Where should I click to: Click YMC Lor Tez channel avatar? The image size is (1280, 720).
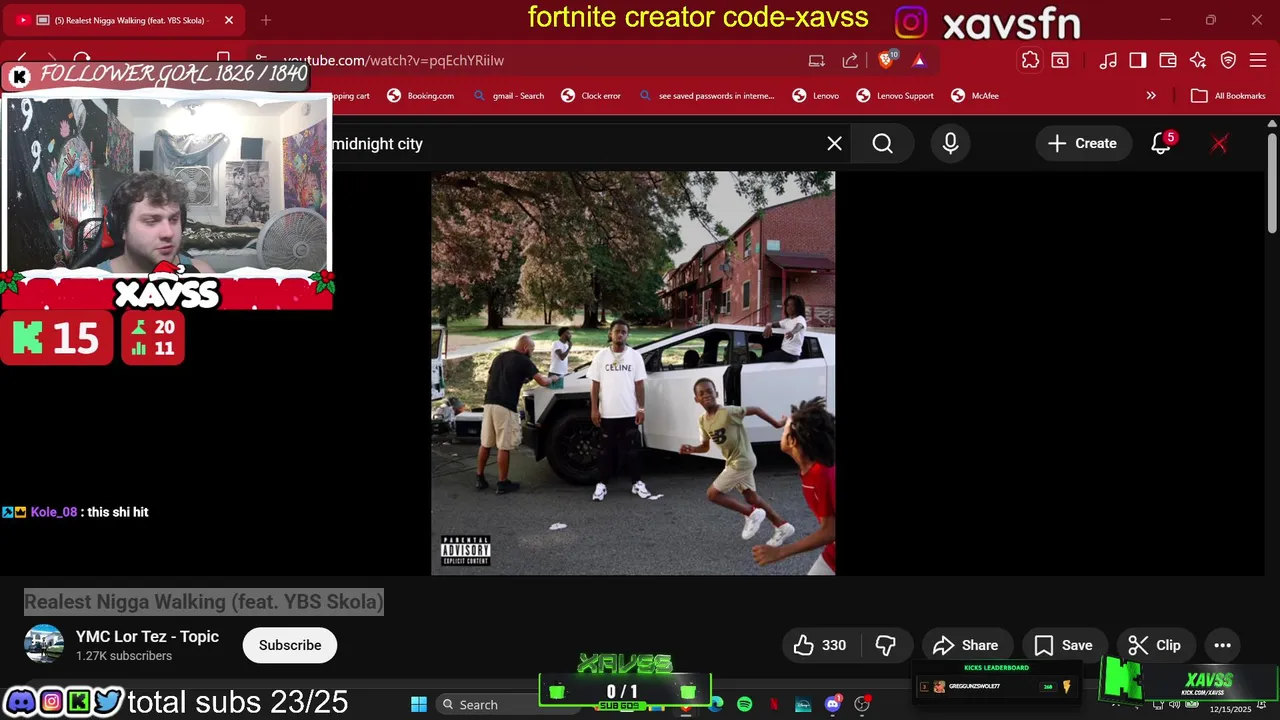click(44, 645)
